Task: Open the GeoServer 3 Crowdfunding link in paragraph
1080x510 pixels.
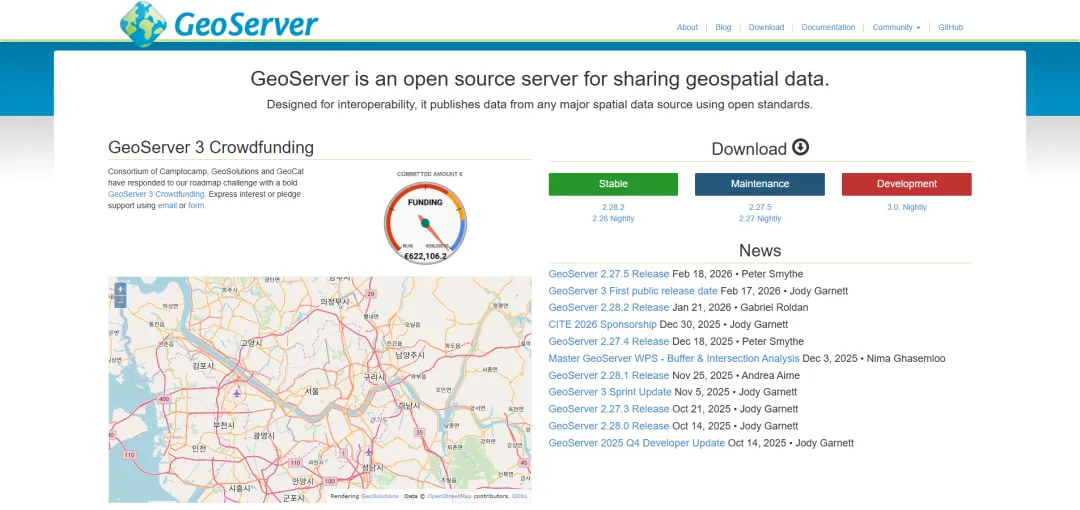Action: pos(156,194)
